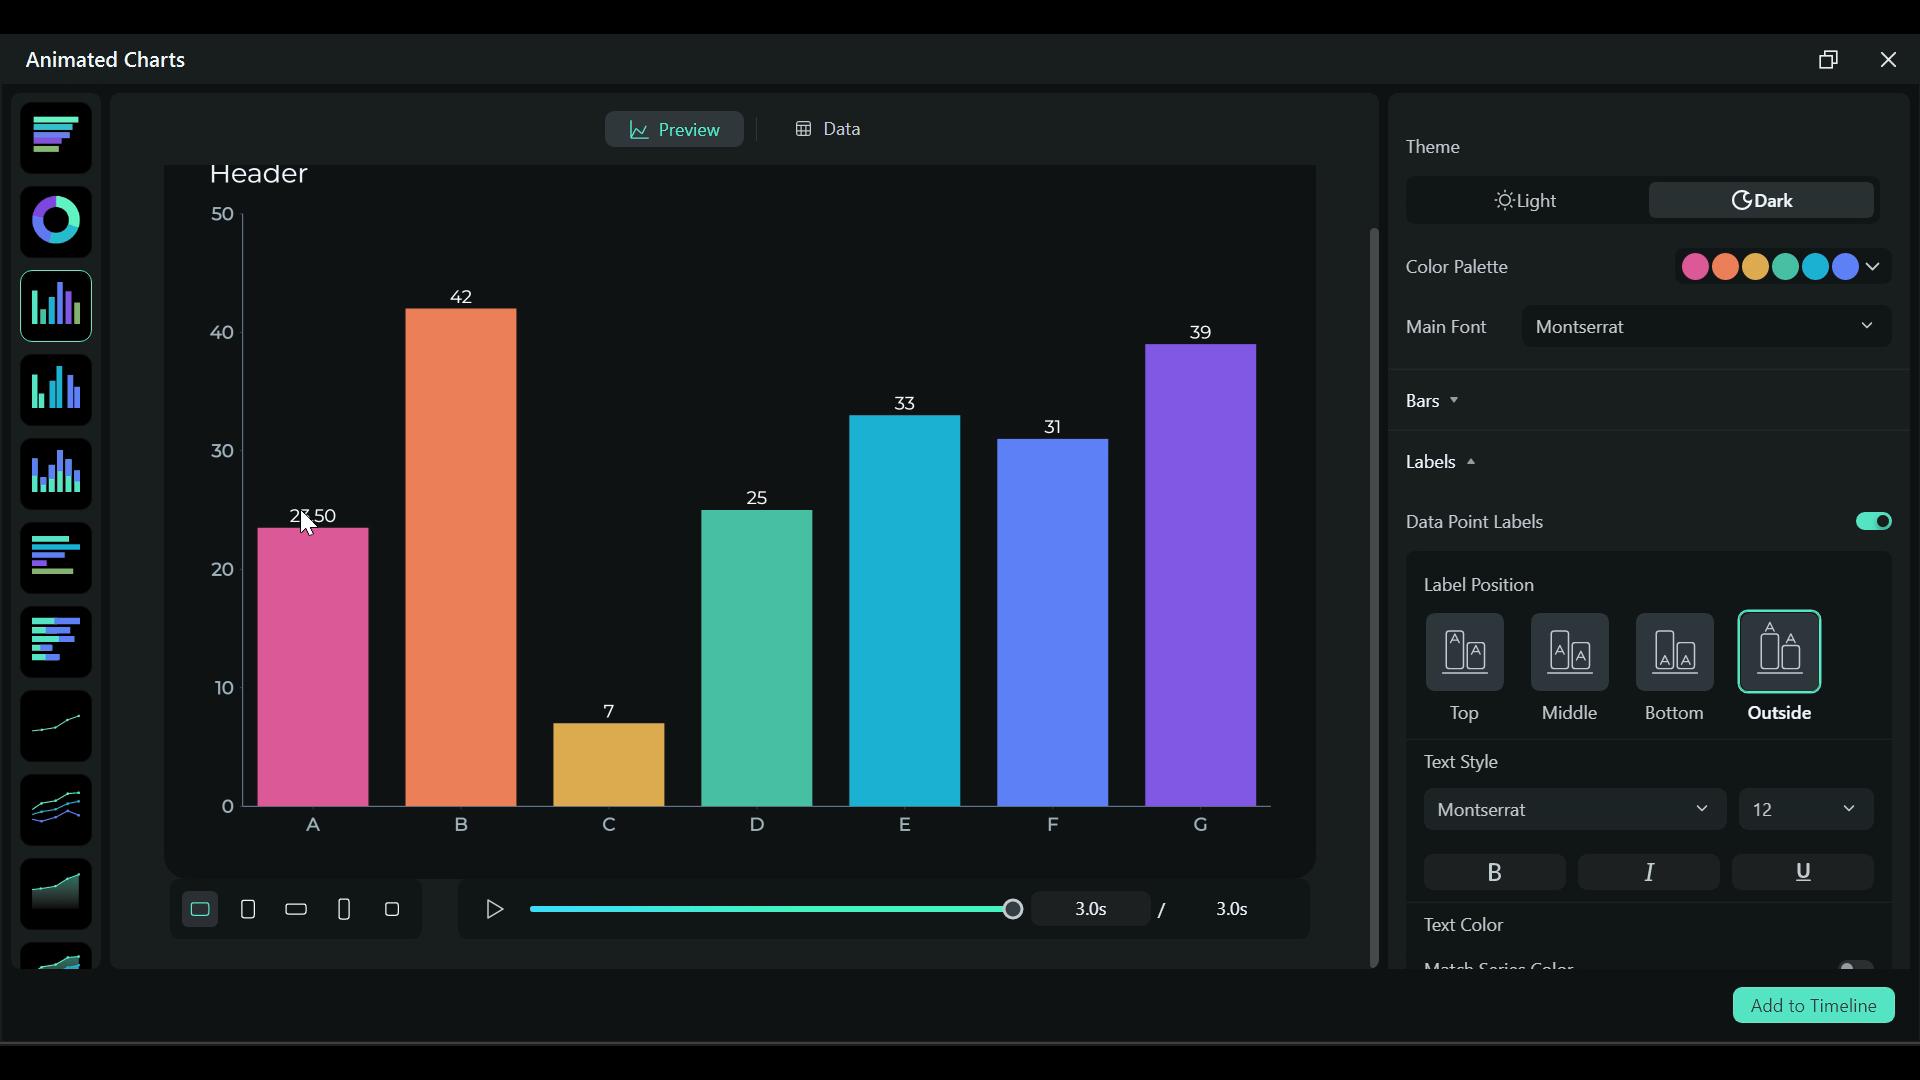Viewport: 1920px width, 1080px height.
Task: Click the data label 33
Action: [905, 404]
